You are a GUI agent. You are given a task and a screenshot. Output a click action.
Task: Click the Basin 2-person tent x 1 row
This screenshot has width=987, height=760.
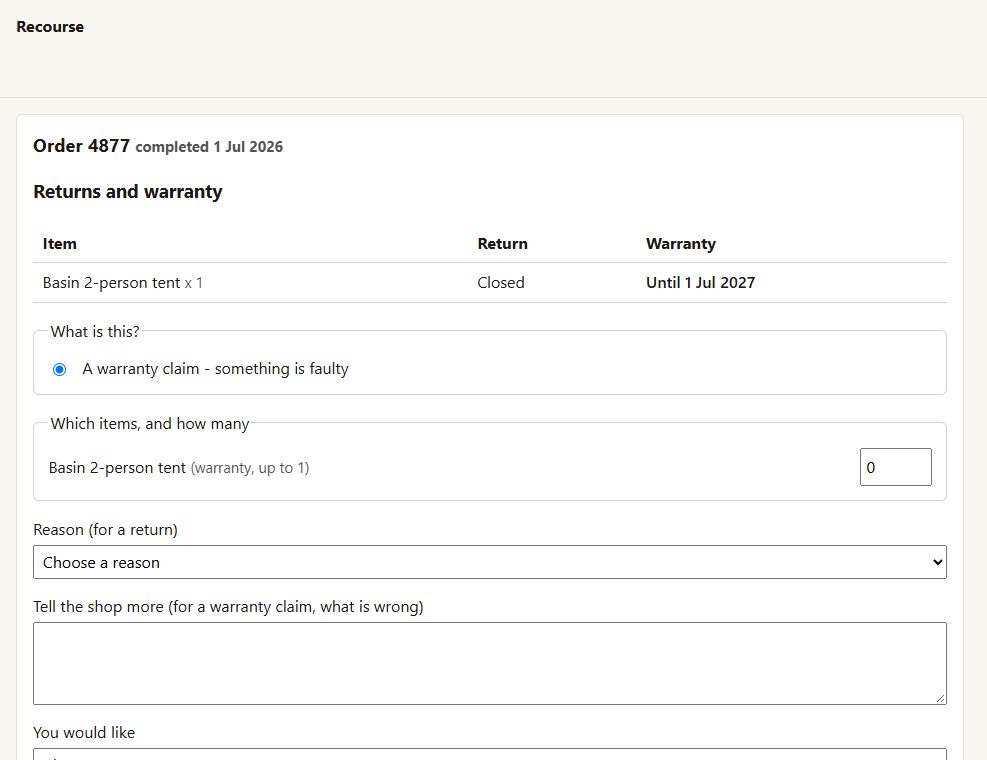(x=490, y=283)
